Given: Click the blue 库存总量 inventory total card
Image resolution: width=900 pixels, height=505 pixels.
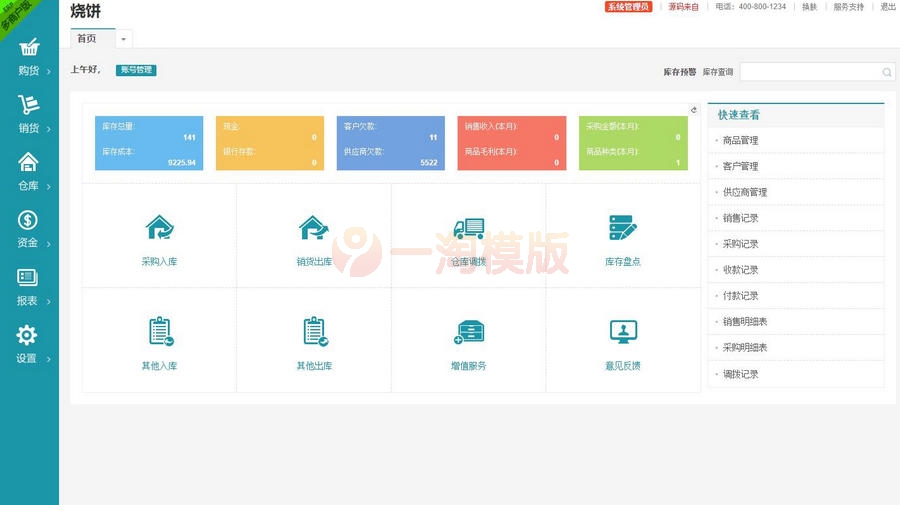Looking at the screenshot, I should (149, 143).
